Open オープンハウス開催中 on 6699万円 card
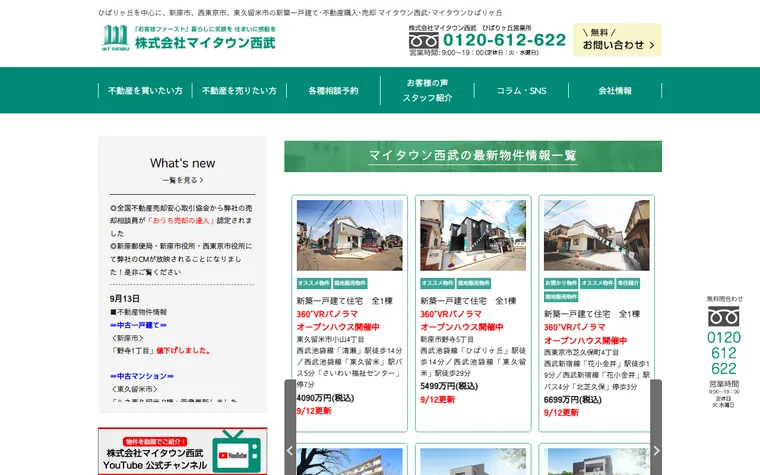Viewport: 760px width, 475px height. 586,340
